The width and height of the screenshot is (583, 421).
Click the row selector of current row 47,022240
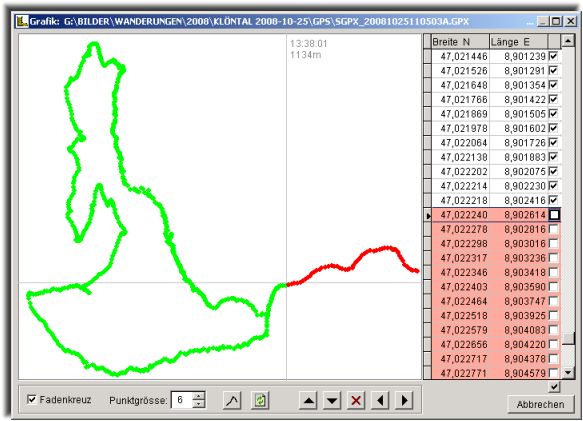tap(428, 215)
